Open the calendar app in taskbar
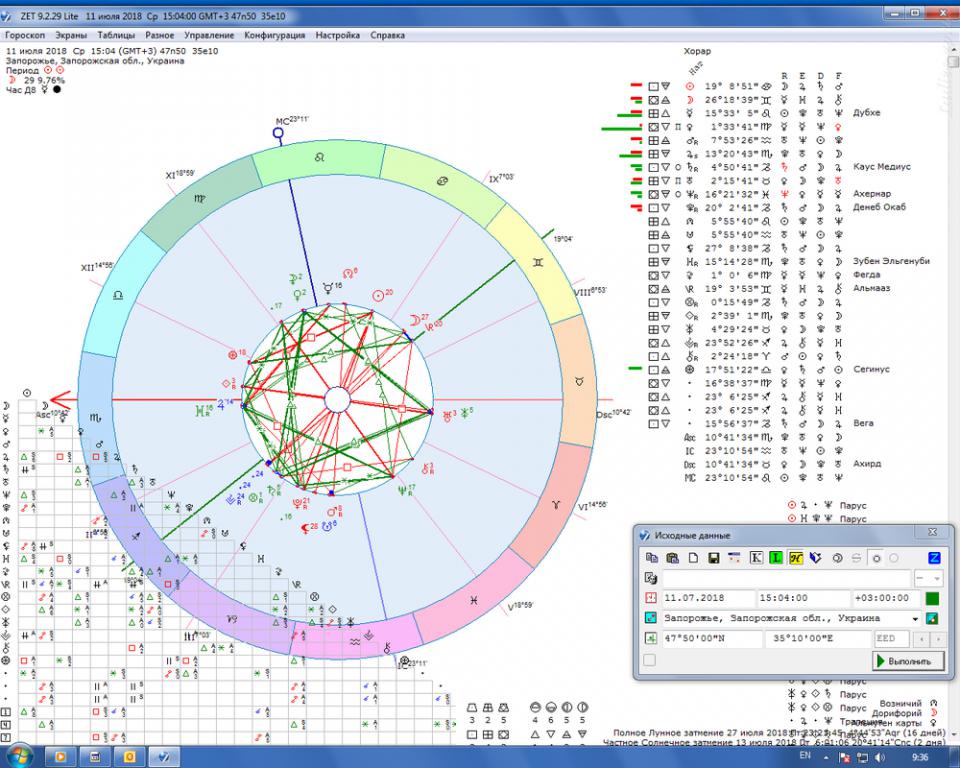This screenshot has height=768, width=960. [96, 757]
